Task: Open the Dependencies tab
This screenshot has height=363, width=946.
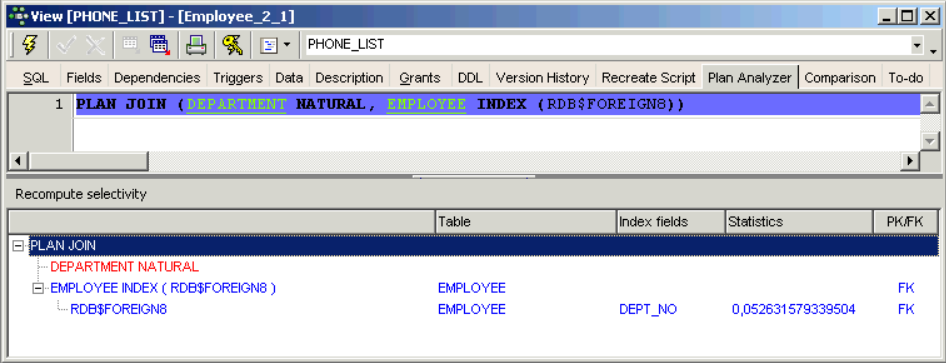Action: click(157, 78)
